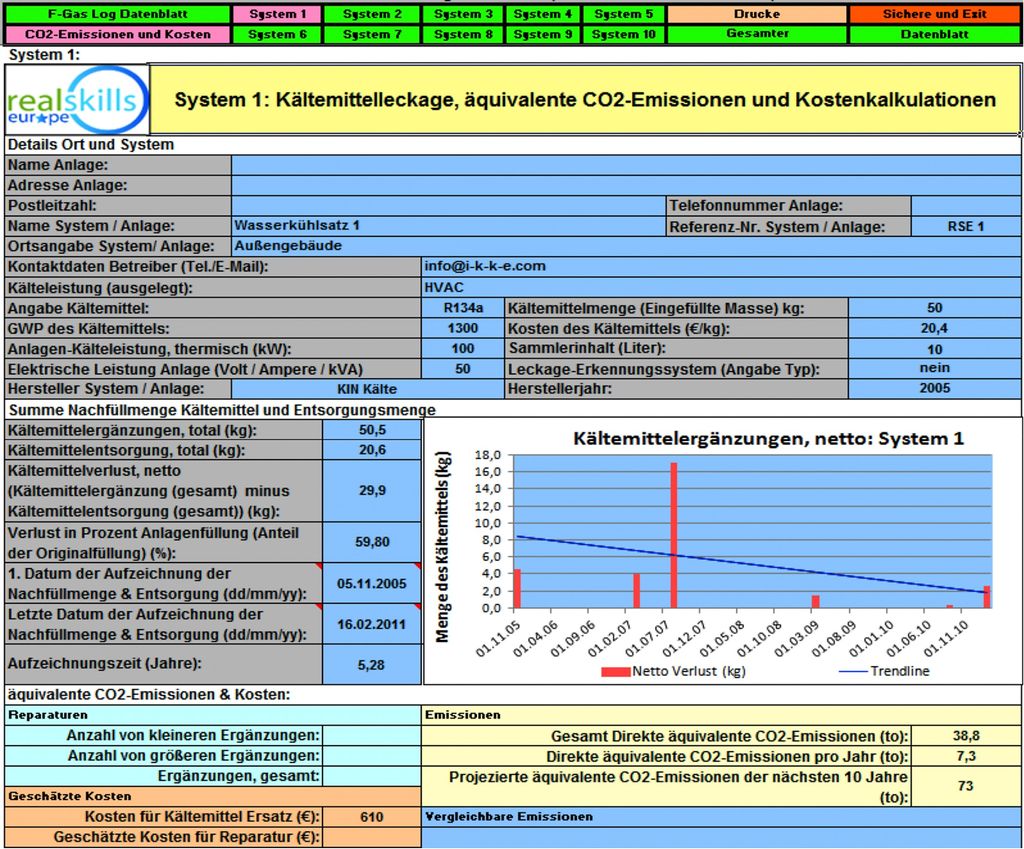This screenshot has height=849, width=1024.
Task: Click the Gesamter button
Action: 756,34
